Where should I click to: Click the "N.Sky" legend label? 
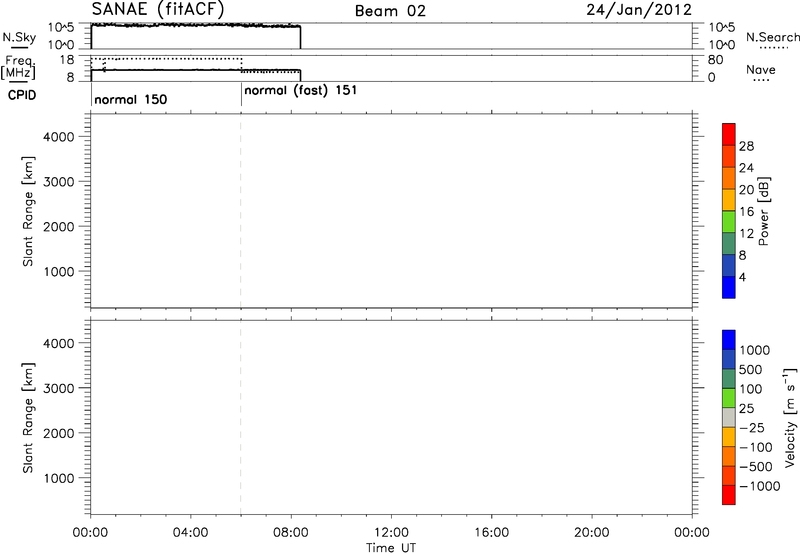pyautogui.click(x=19, y=37)
